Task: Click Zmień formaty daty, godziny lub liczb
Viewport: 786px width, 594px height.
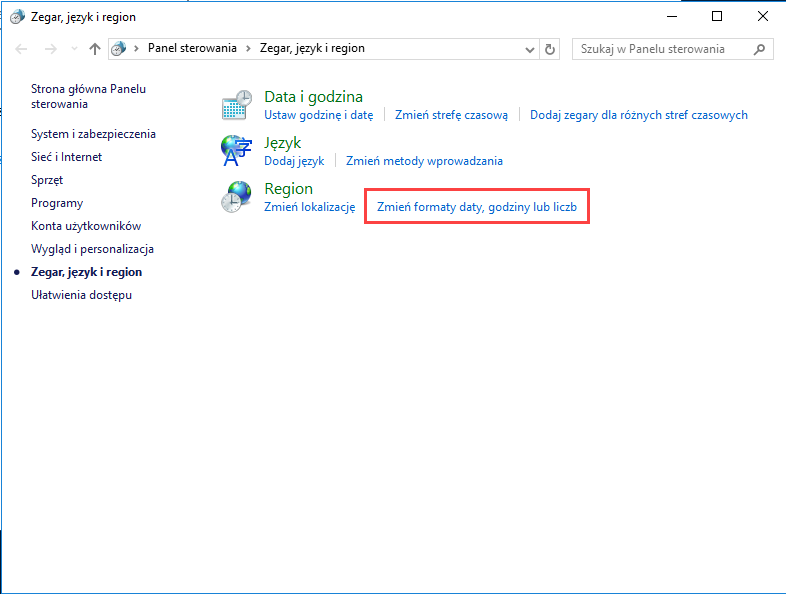Action: coord(476,207)
